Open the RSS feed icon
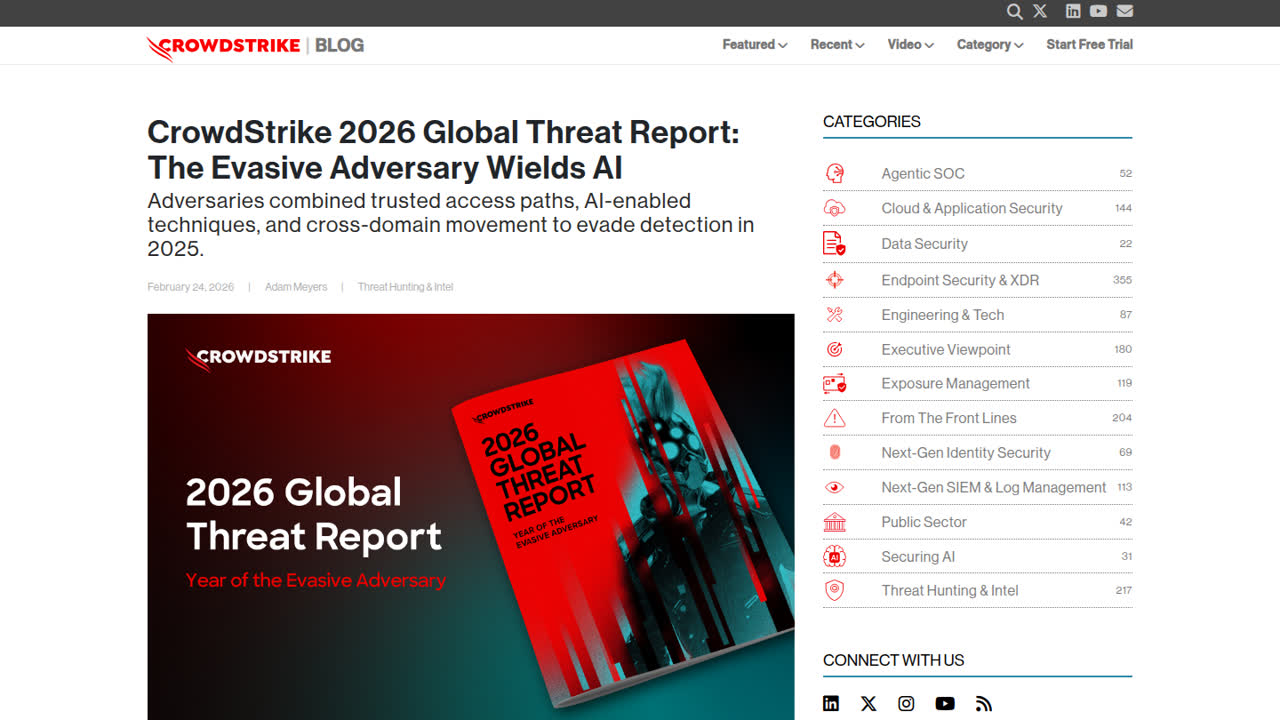 [x=984, y=704]
